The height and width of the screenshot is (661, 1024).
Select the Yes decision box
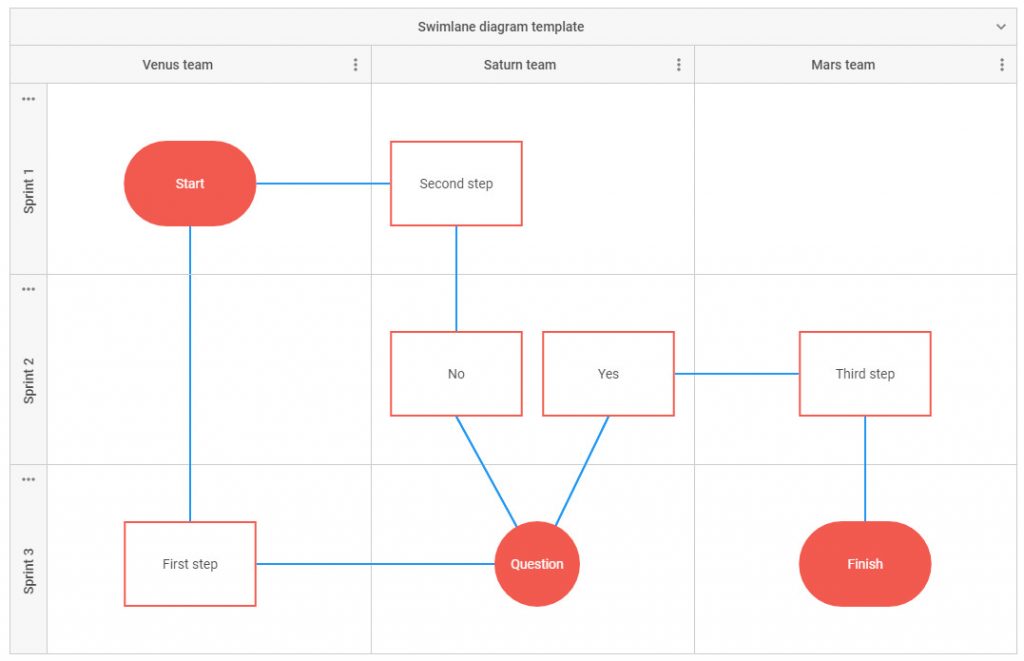[x=608, y=373]
